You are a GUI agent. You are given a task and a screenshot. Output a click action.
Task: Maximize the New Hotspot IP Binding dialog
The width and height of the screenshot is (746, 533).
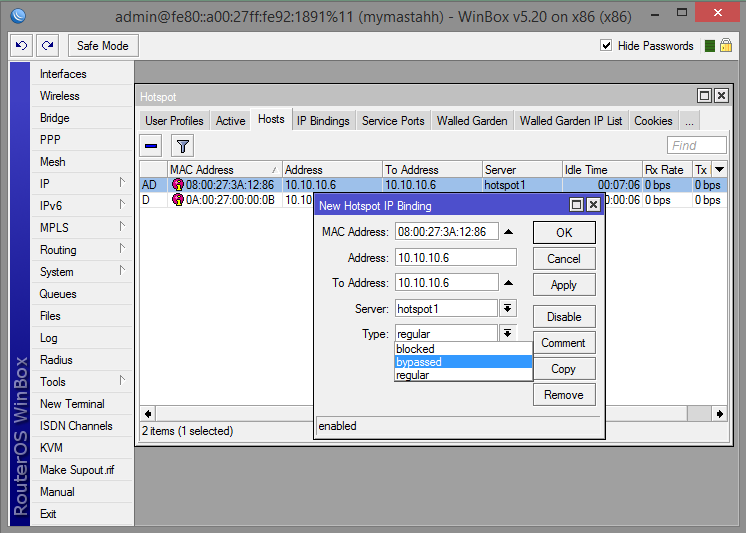point(576,205)
